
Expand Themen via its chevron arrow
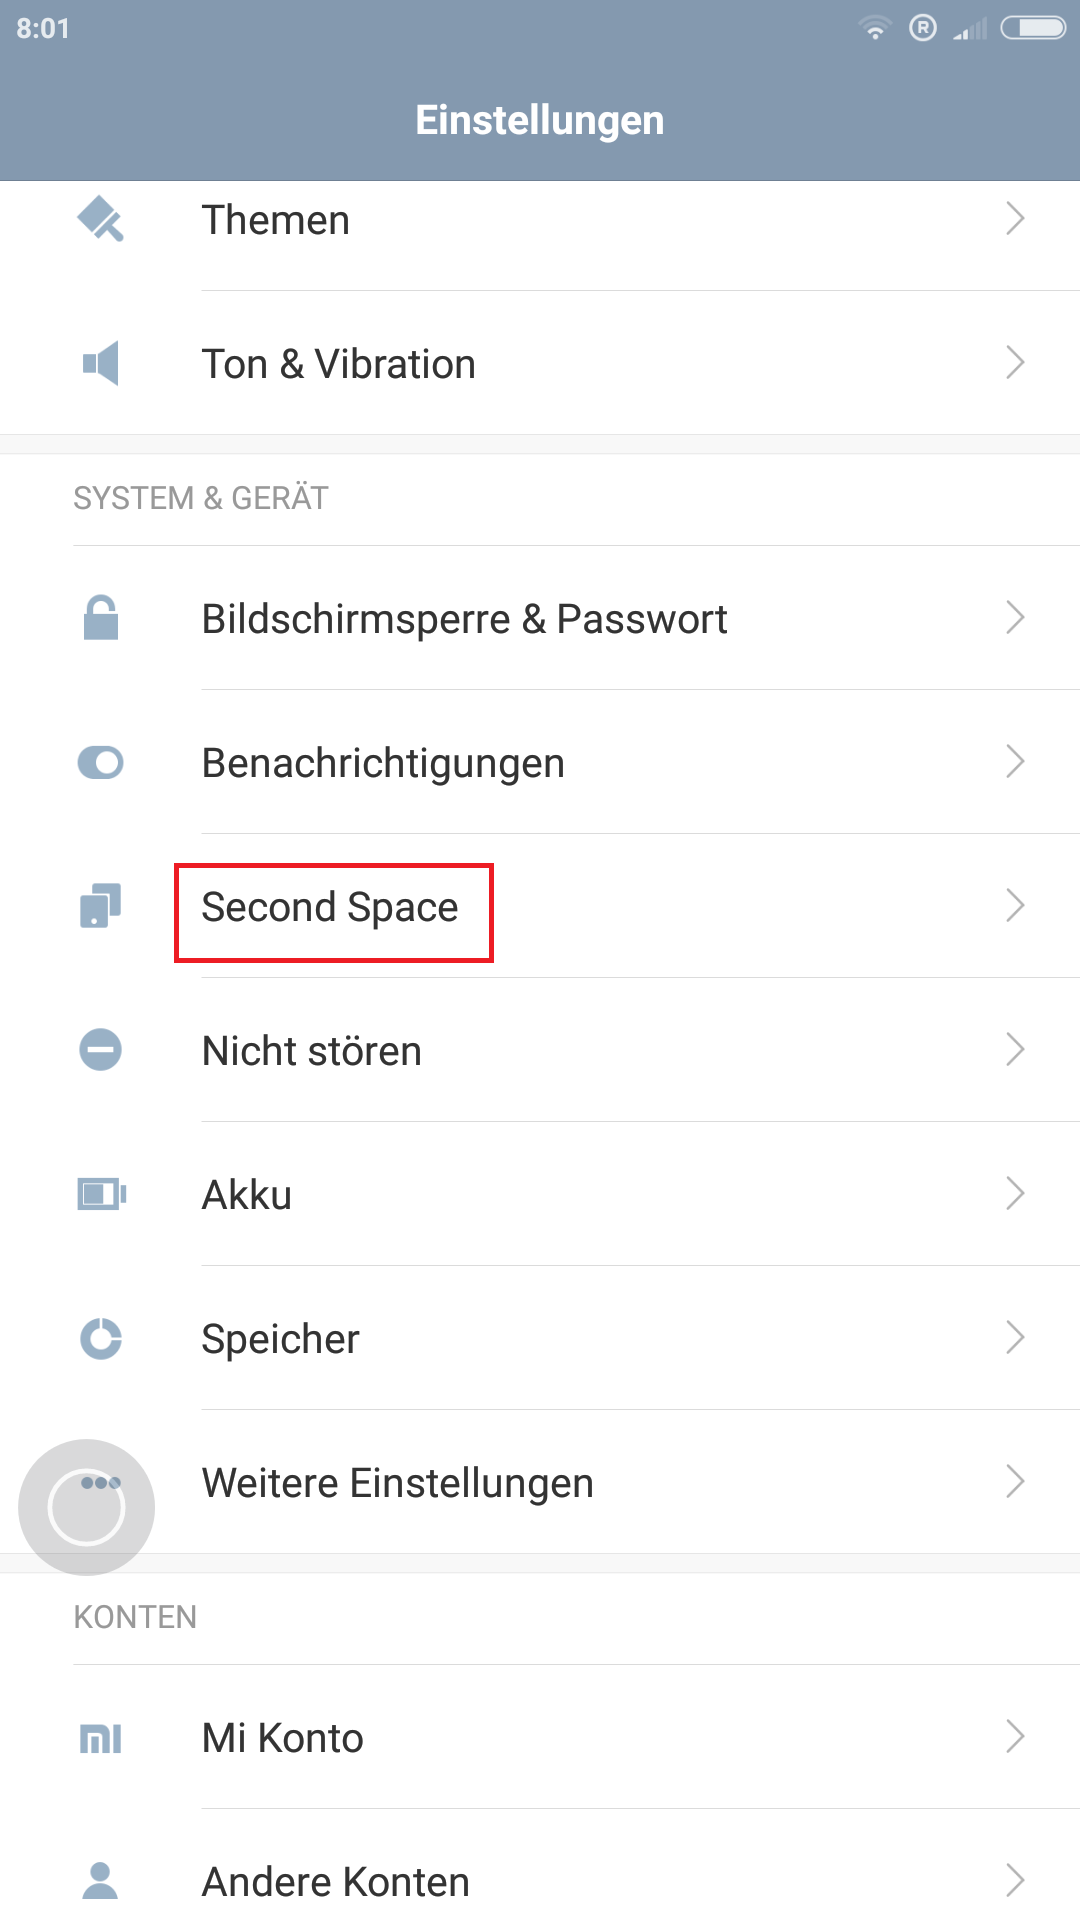(1015, 218)
